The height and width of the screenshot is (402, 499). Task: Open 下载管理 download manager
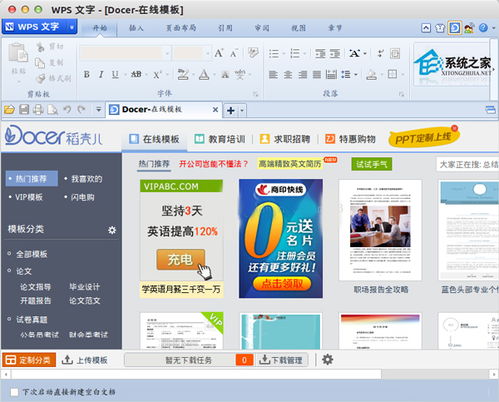(281, 360)
